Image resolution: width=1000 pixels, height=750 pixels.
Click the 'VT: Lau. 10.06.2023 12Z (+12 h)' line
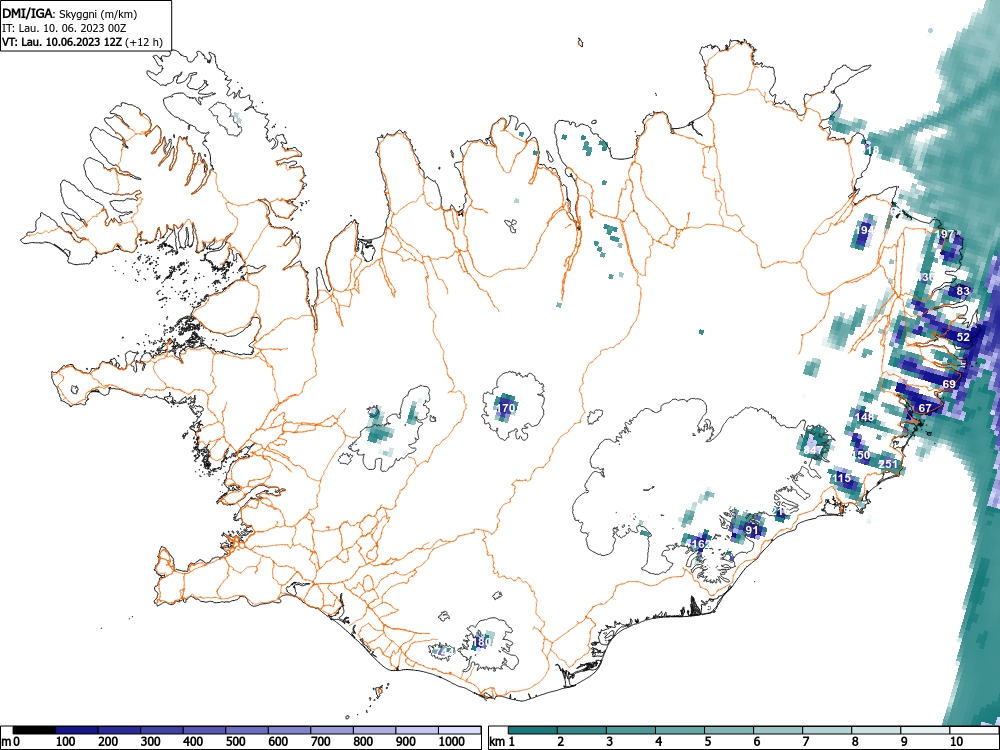point(82,42)
